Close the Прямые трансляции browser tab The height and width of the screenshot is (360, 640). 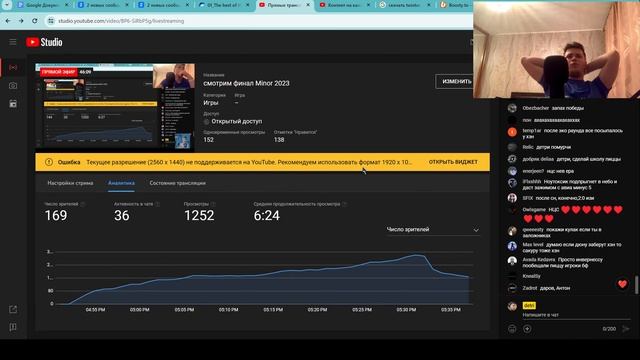[x=308, y=5]
